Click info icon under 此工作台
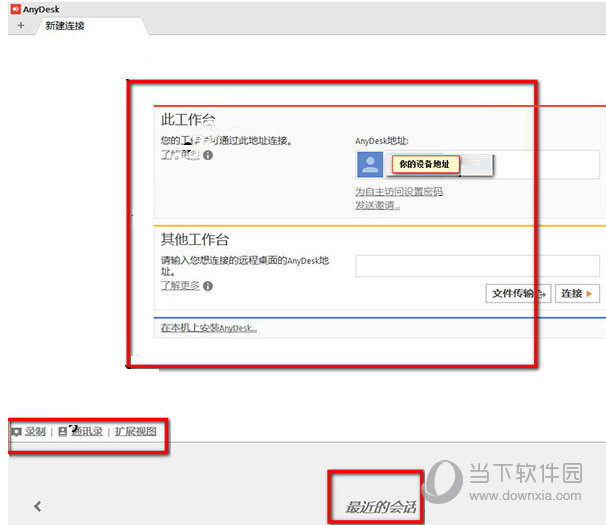 click(x=208, y=155)
